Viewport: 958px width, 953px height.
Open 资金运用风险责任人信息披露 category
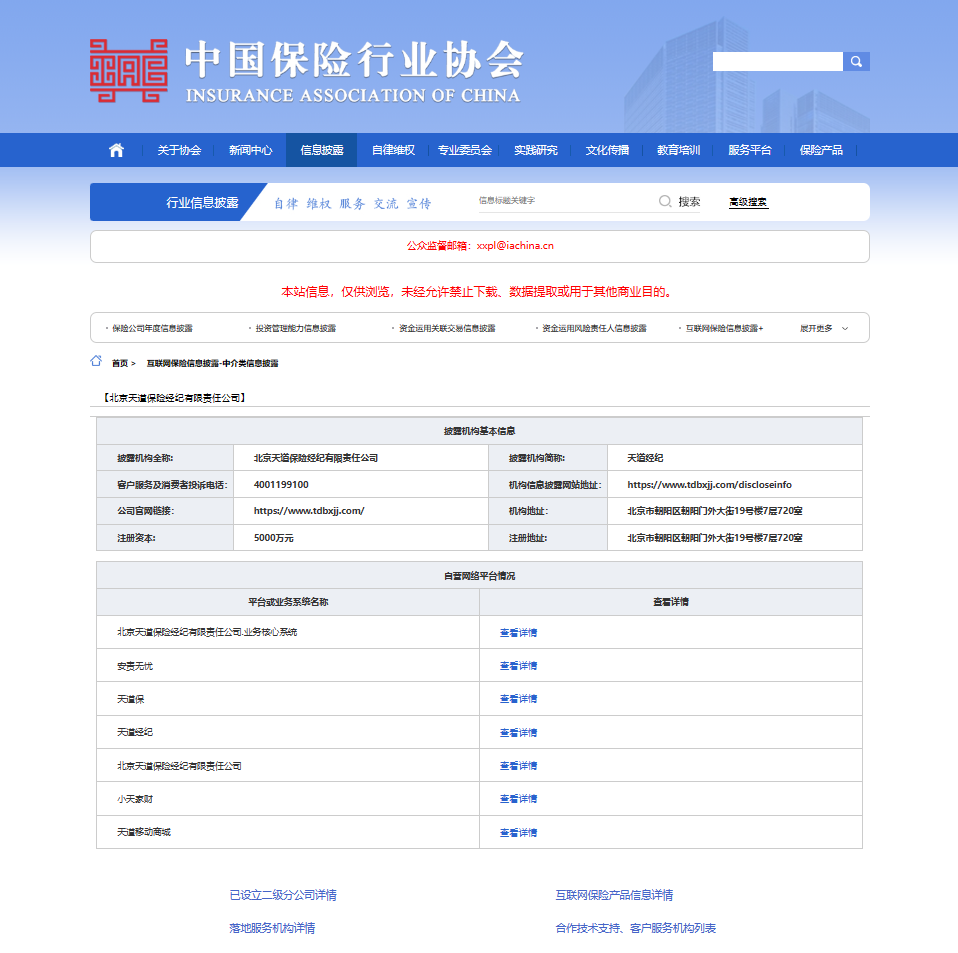pos(594,329)
